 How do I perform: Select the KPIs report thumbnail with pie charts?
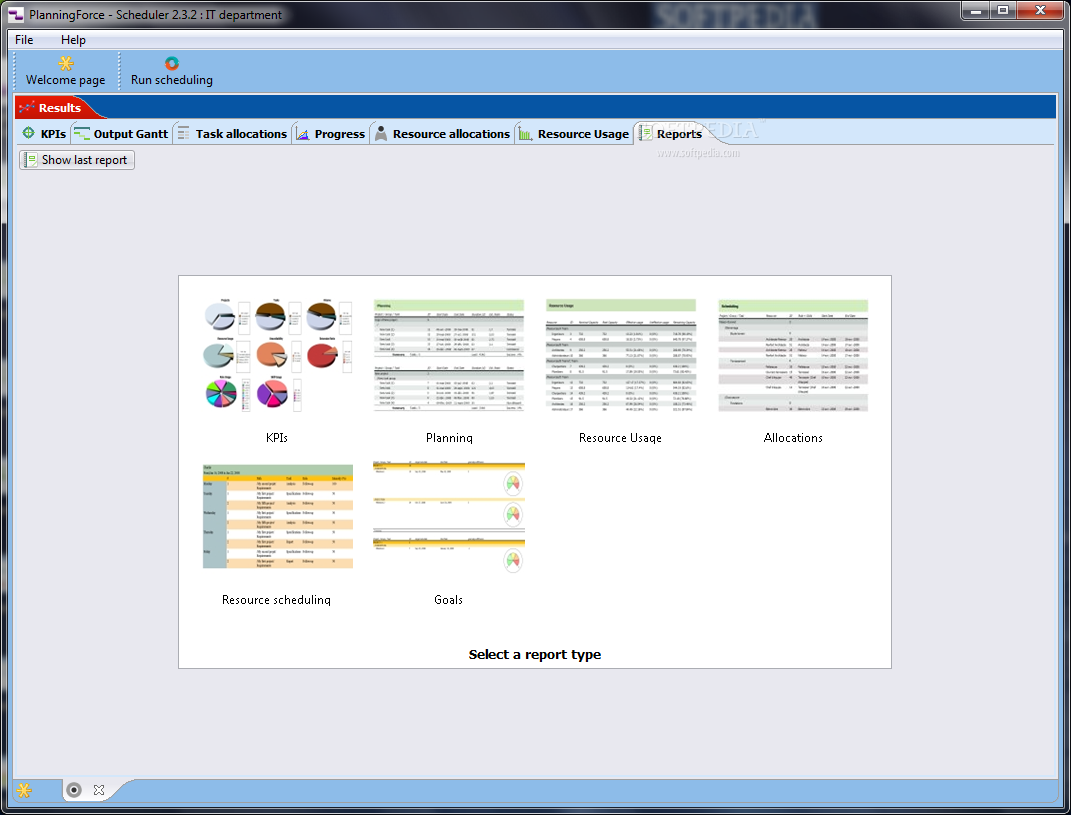(277, 355)
